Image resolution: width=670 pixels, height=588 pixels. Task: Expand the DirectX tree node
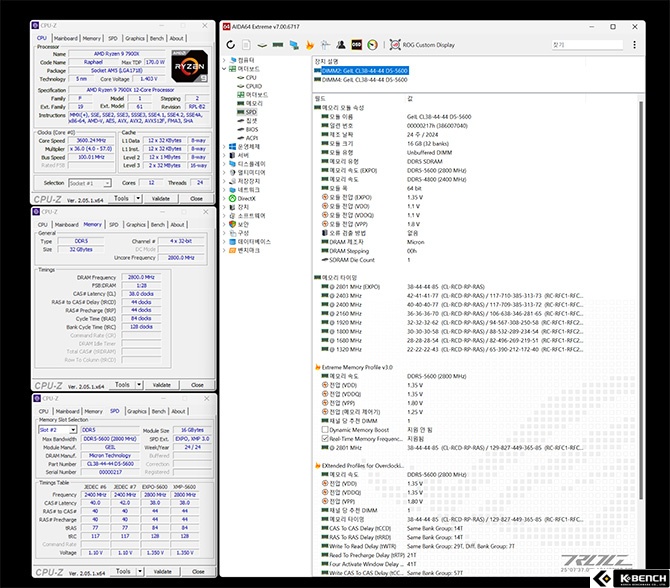(224, 198)
